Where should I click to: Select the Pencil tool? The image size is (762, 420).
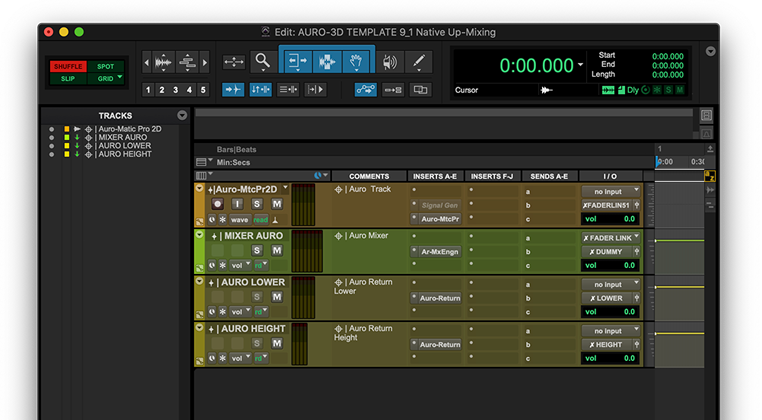coord(418,62)
